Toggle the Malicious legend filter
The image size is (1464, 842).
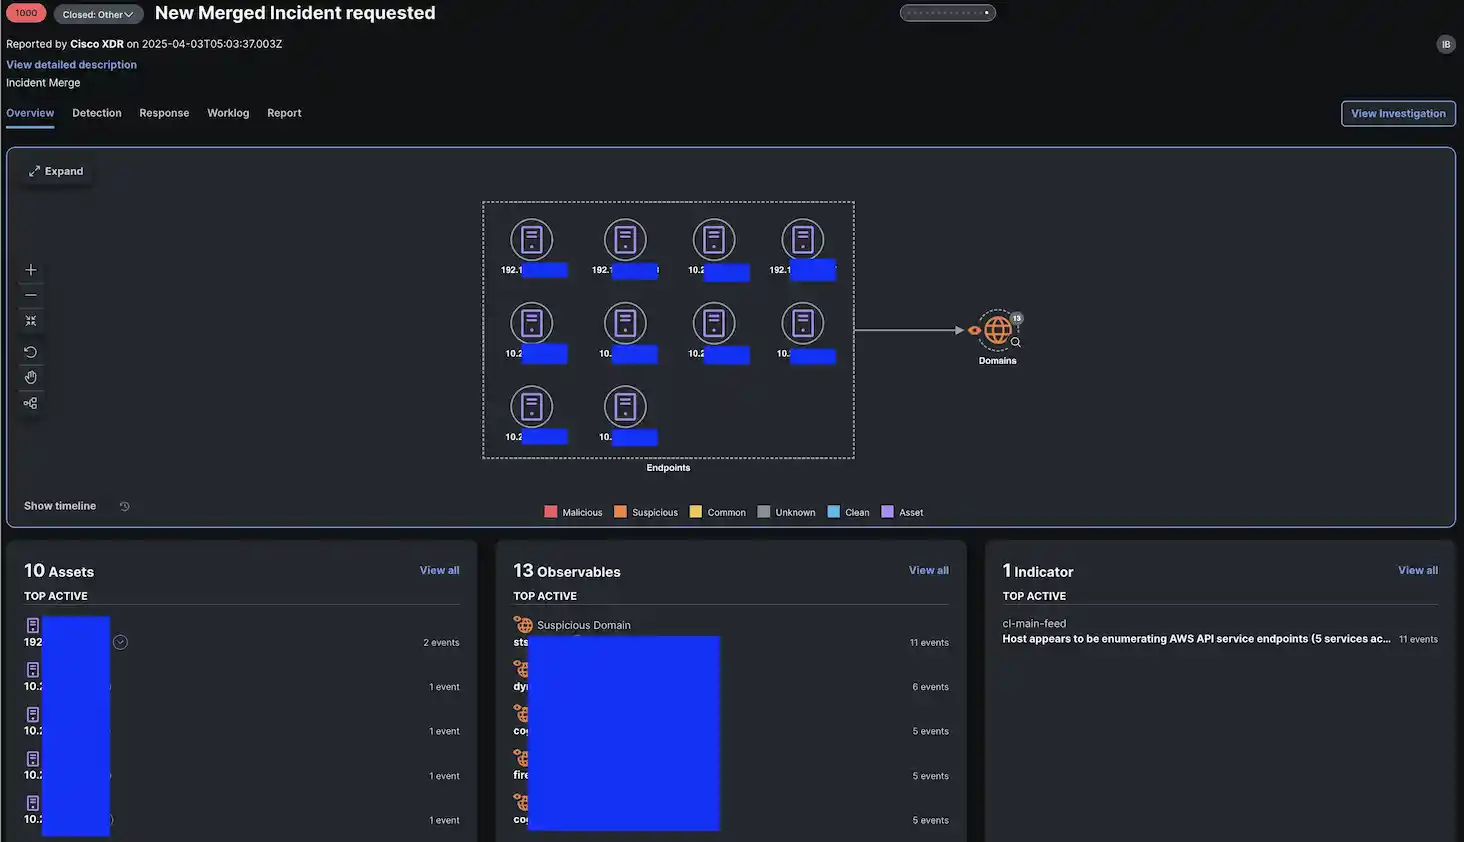[573, 512]
